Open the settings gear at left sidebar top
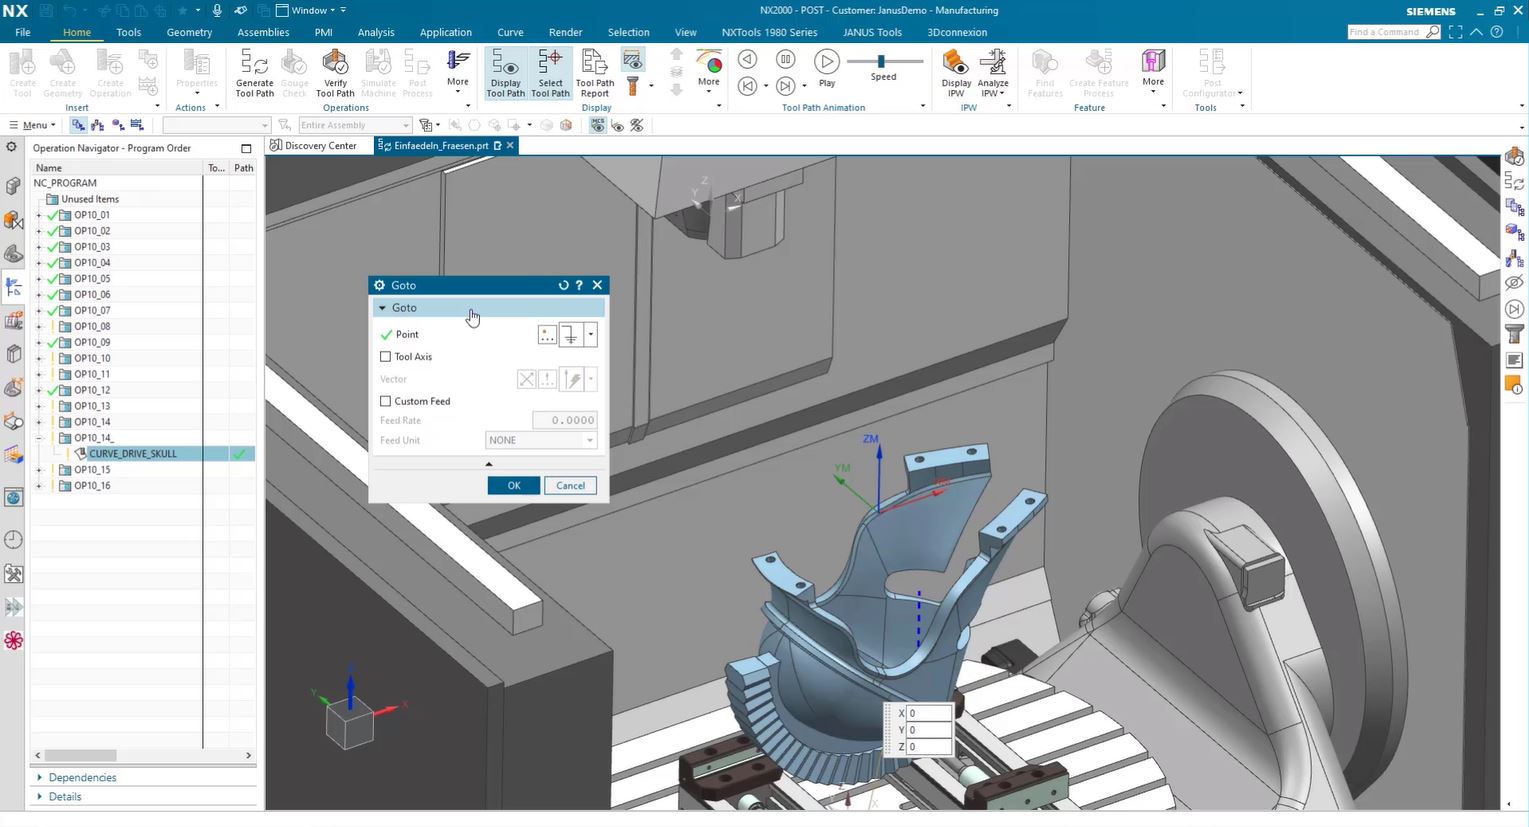 click(12, 147)
